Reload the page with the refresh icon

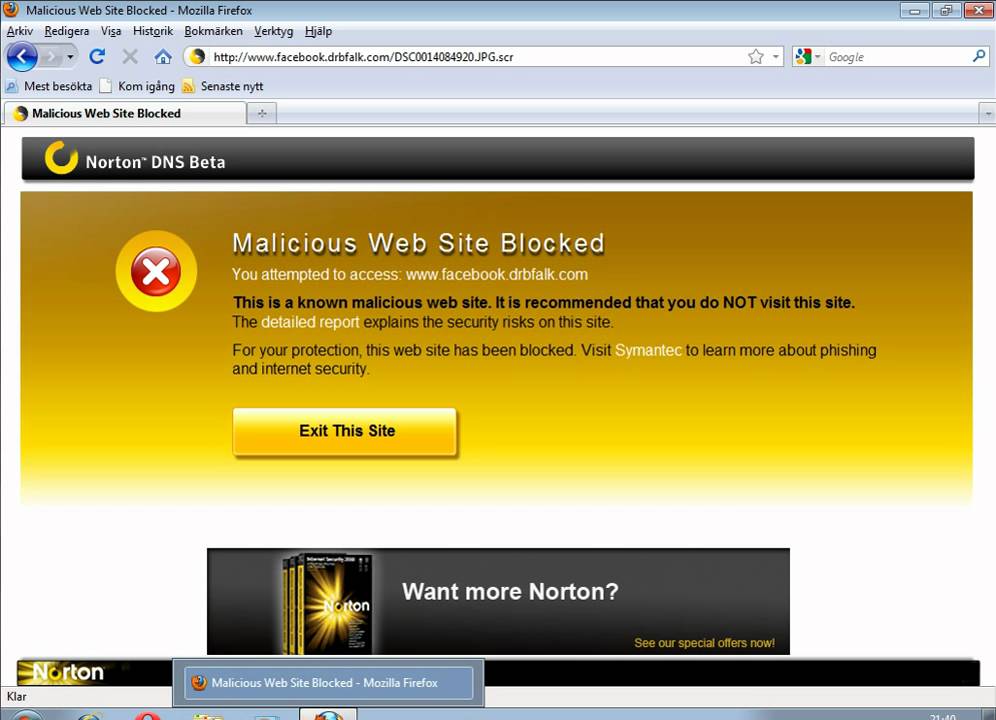click(97, 57)
